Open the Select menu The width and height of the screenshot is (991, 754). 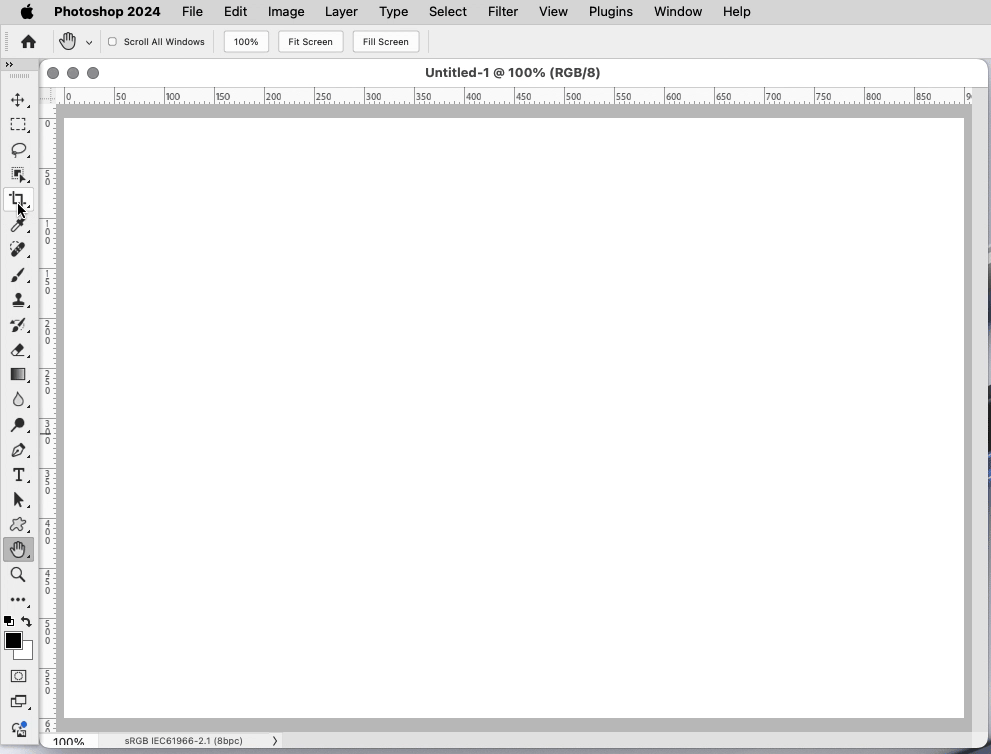pos(447,11)
